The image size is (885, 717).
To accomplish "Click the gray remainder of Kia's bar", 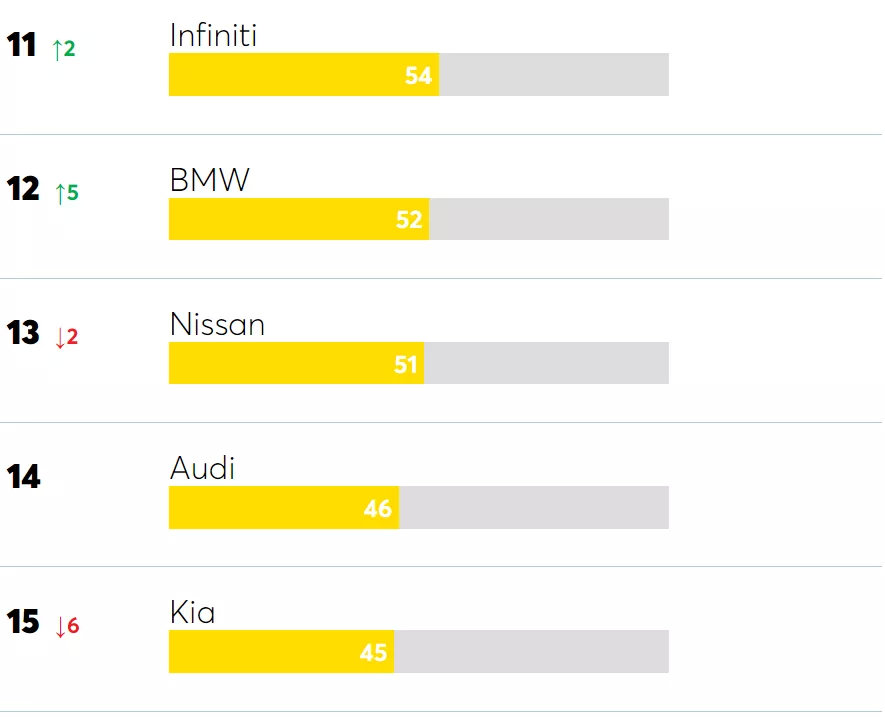I will (531, 652).
